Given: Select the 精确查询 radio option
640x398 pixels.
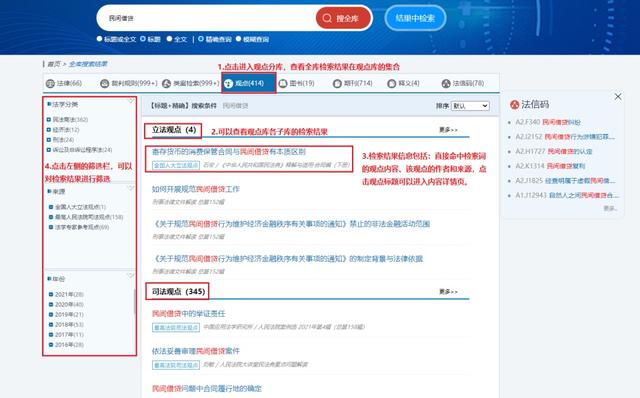Looking at the screenshot, I should coord(201,39).
